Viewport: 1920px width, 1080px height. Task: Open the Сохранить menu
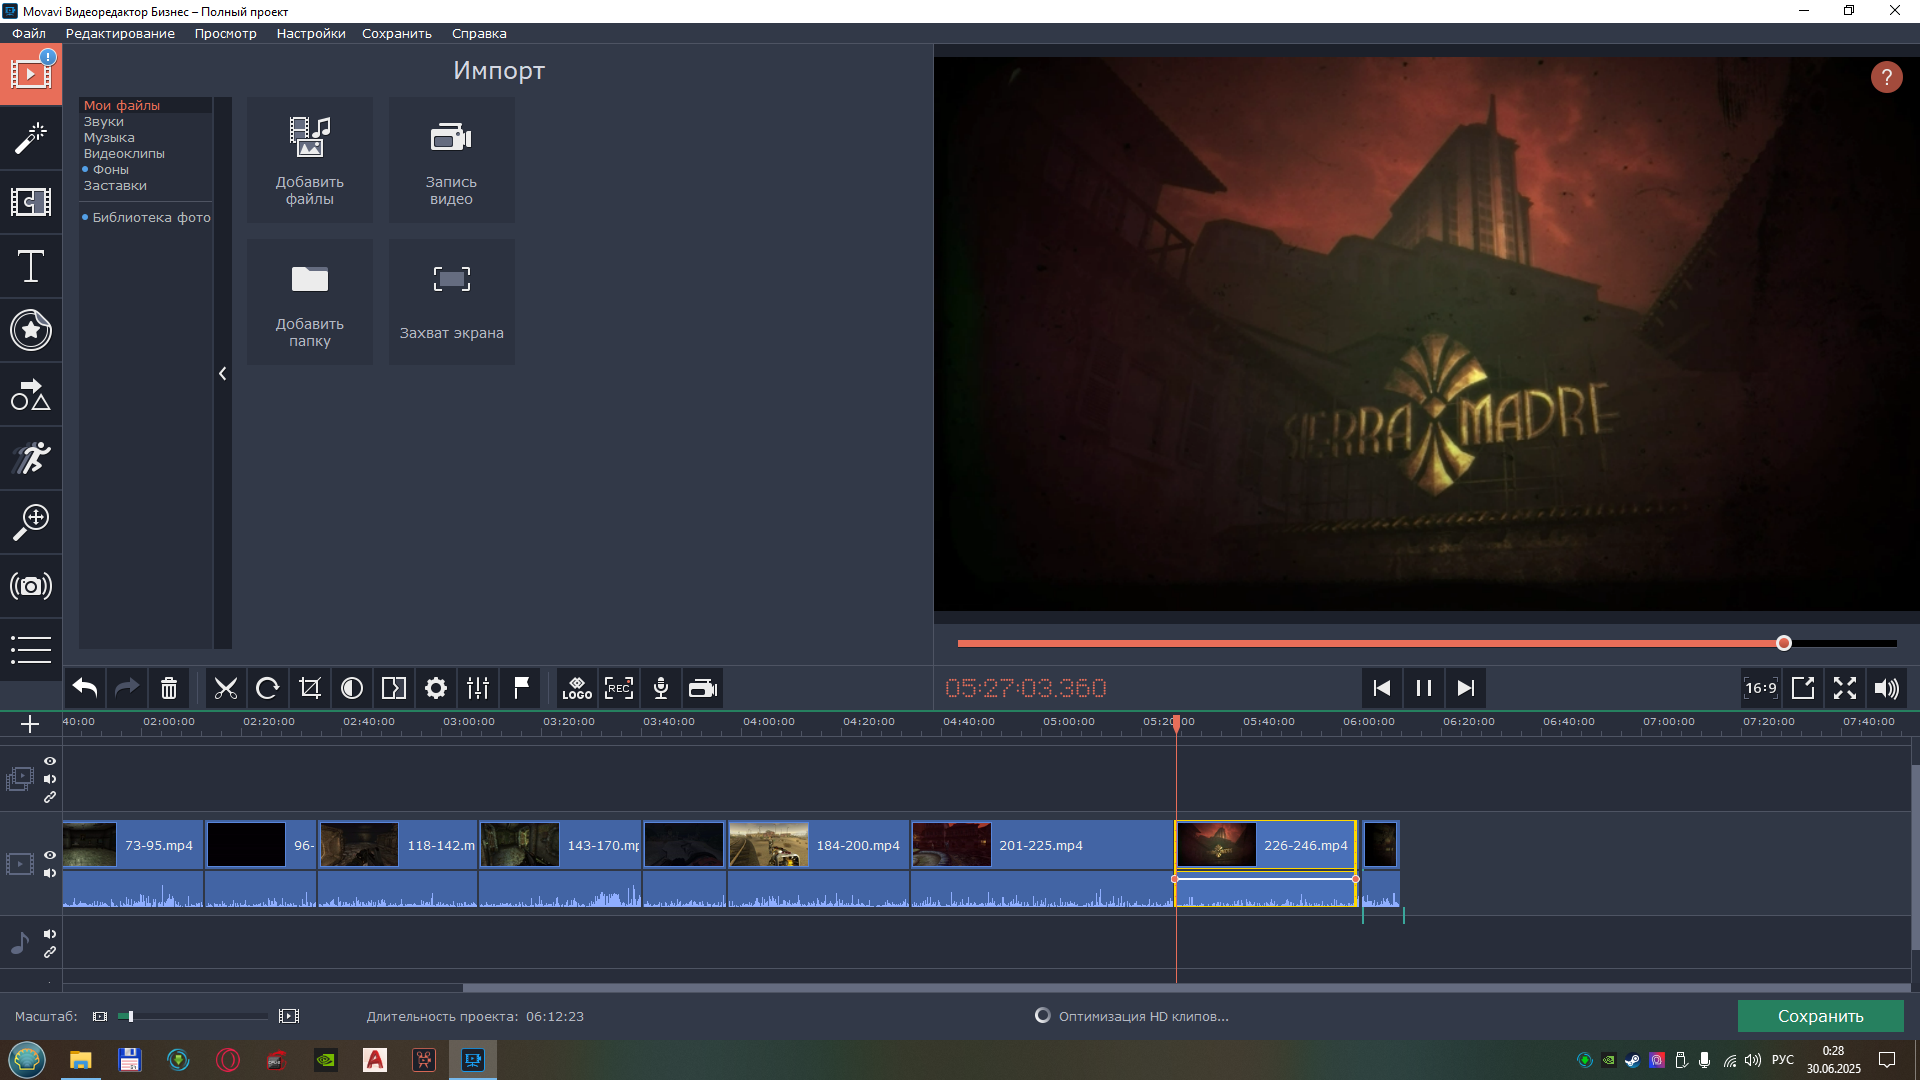click(x=397, y=33)
